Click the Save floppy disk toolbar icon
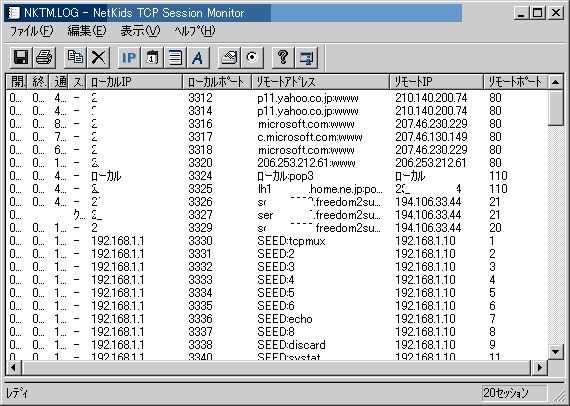This screenshot has height=406, width=570. click(21, 57)
